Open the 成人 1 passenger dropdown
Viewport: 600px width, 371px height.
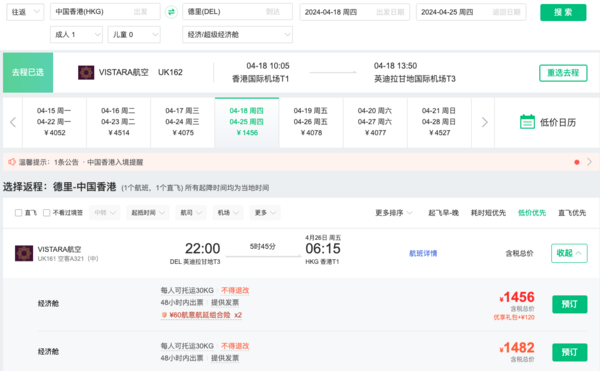77,34
